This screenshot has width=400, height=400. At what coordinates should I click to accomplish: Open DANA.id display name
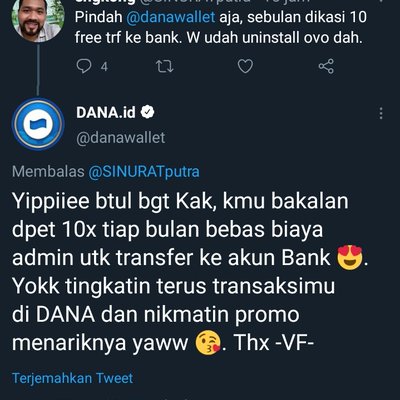pyautogui.click(x=106, y=113)
